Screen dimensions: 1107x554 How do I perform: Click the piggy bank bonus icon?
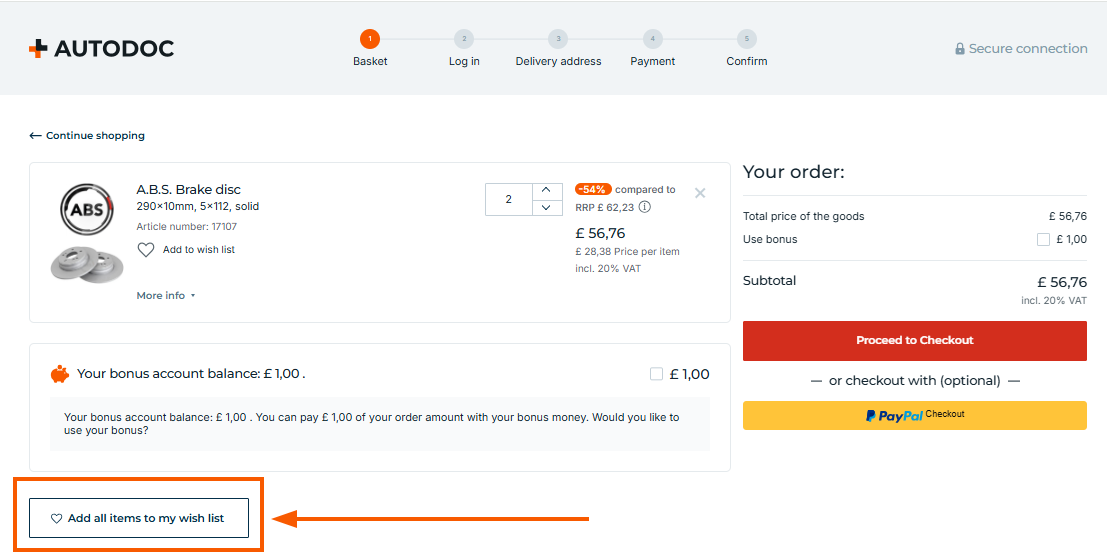pos(60,374)
